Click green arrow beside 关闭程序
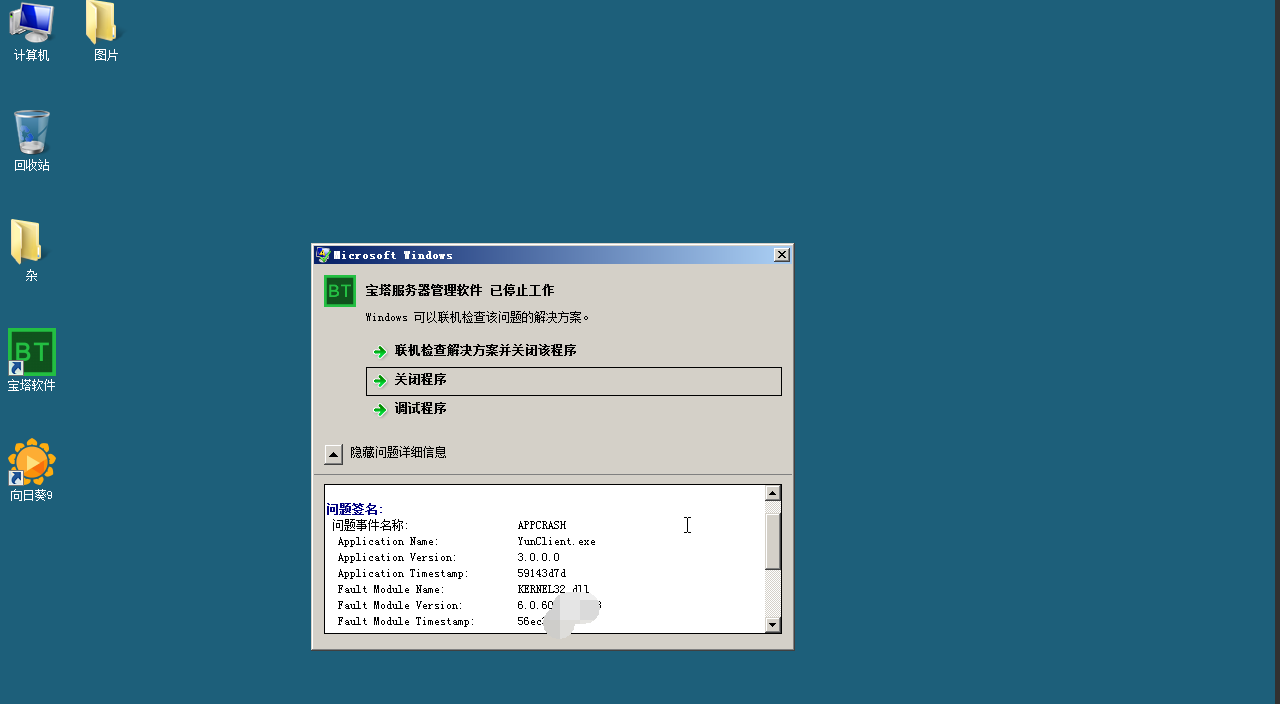This screenshot has width=1280, height=704. tap(380, 381)
